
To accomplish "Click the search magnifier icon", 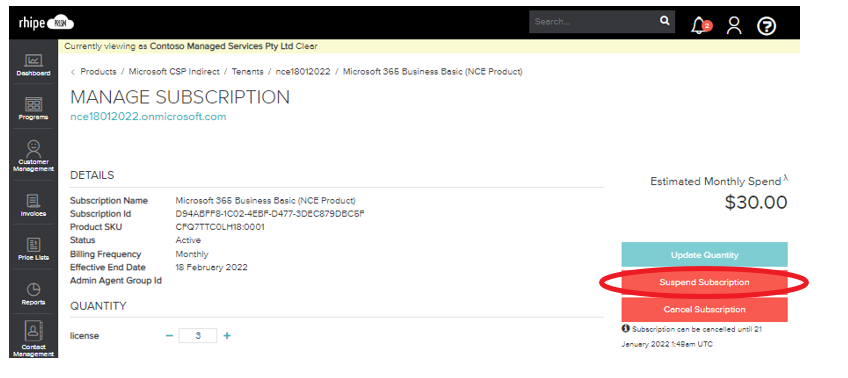I will click(664, 21).
